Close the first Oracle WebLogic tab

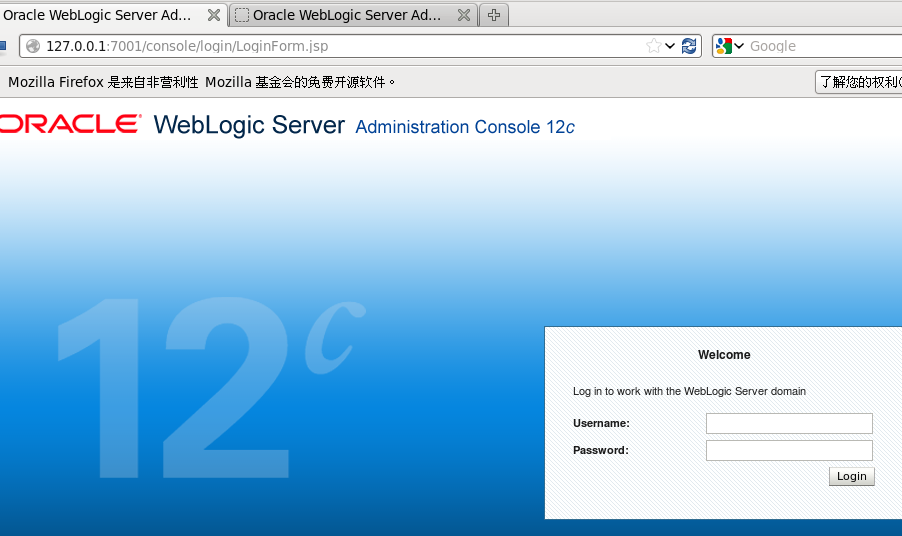tap(214, 15)
